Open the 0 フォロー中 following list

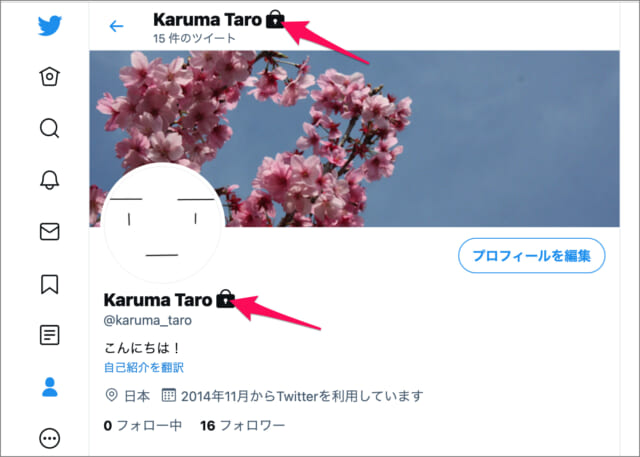pos(142,426)
